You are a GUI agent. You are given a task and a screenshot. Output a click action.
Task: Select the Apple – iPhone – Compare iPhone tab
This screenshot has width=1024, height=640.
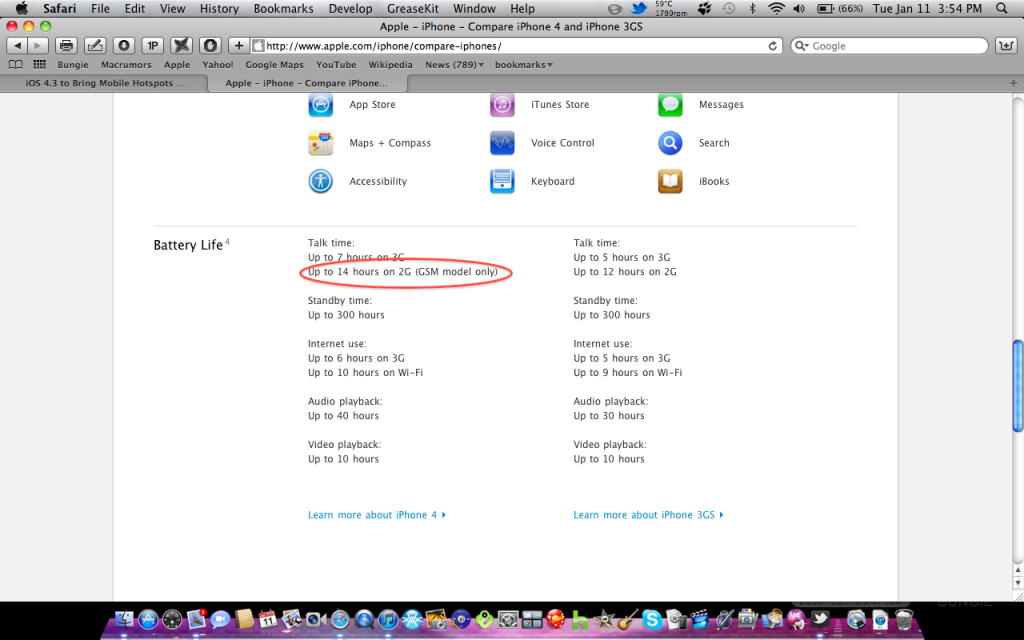coord(306,83)
